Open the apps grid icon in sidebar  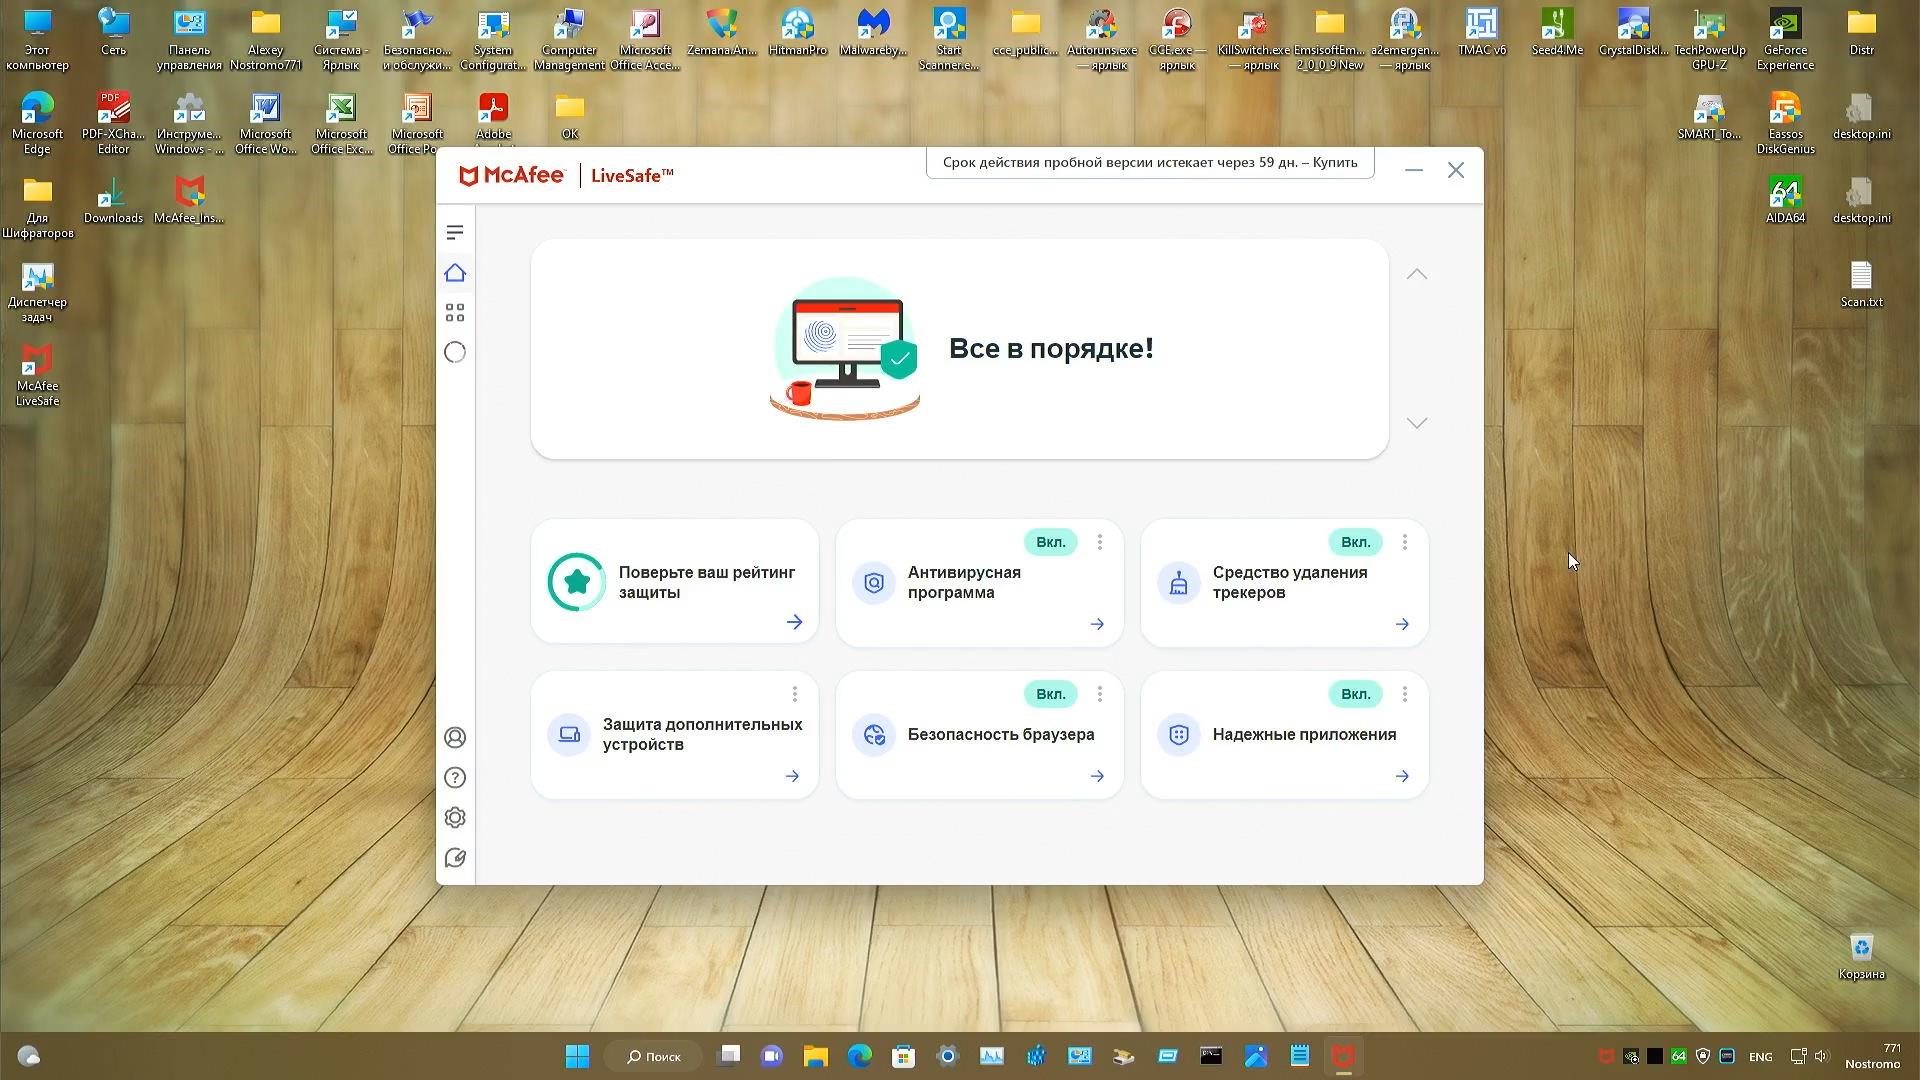click(455, 313)
